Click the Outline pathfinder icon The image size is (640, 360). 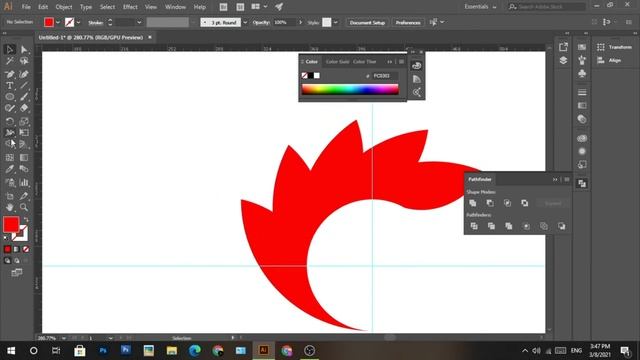tap(544, 226)
